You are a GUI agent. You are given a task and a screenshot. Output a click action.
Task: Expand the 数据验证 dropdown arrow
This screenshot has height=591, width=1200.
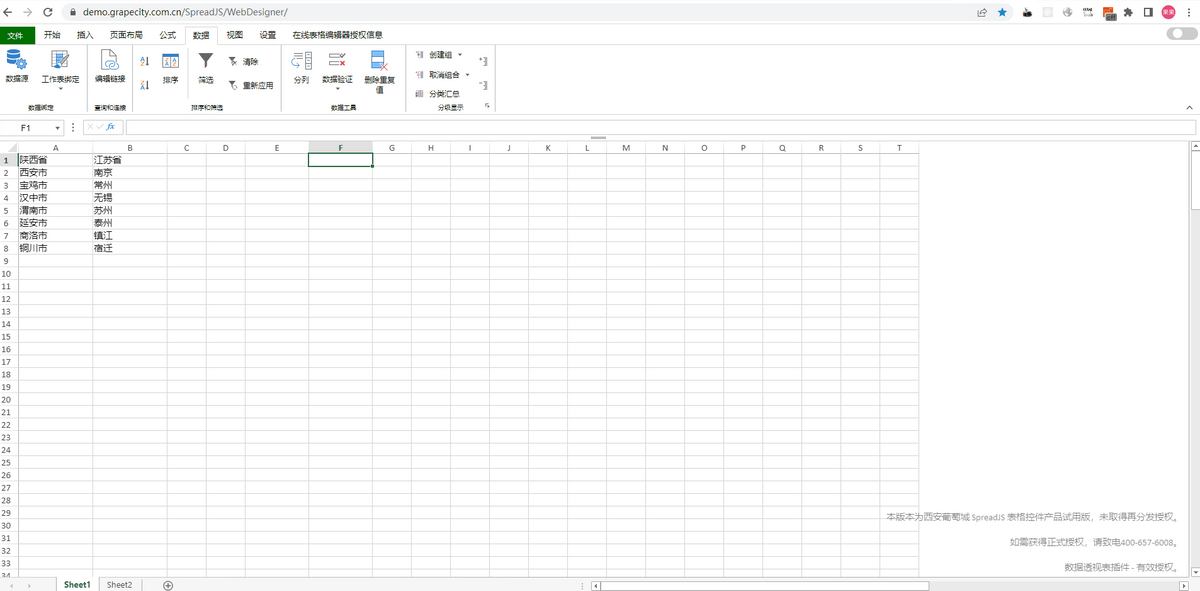(337, 88)
